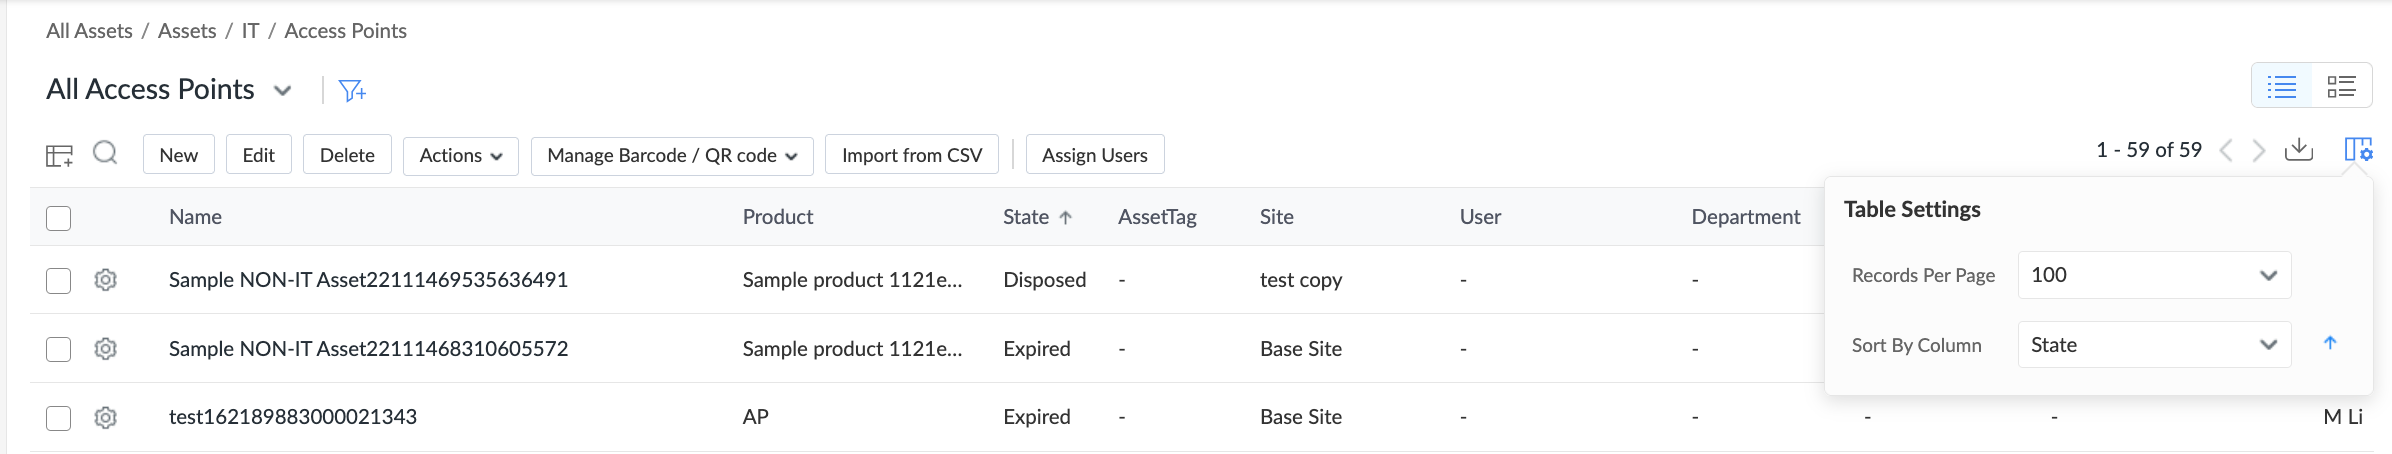Image resolution: width=2392 pixels, height=454 pixels.
Task: Go to IT breadcrumb
Action: pos(250,31)
